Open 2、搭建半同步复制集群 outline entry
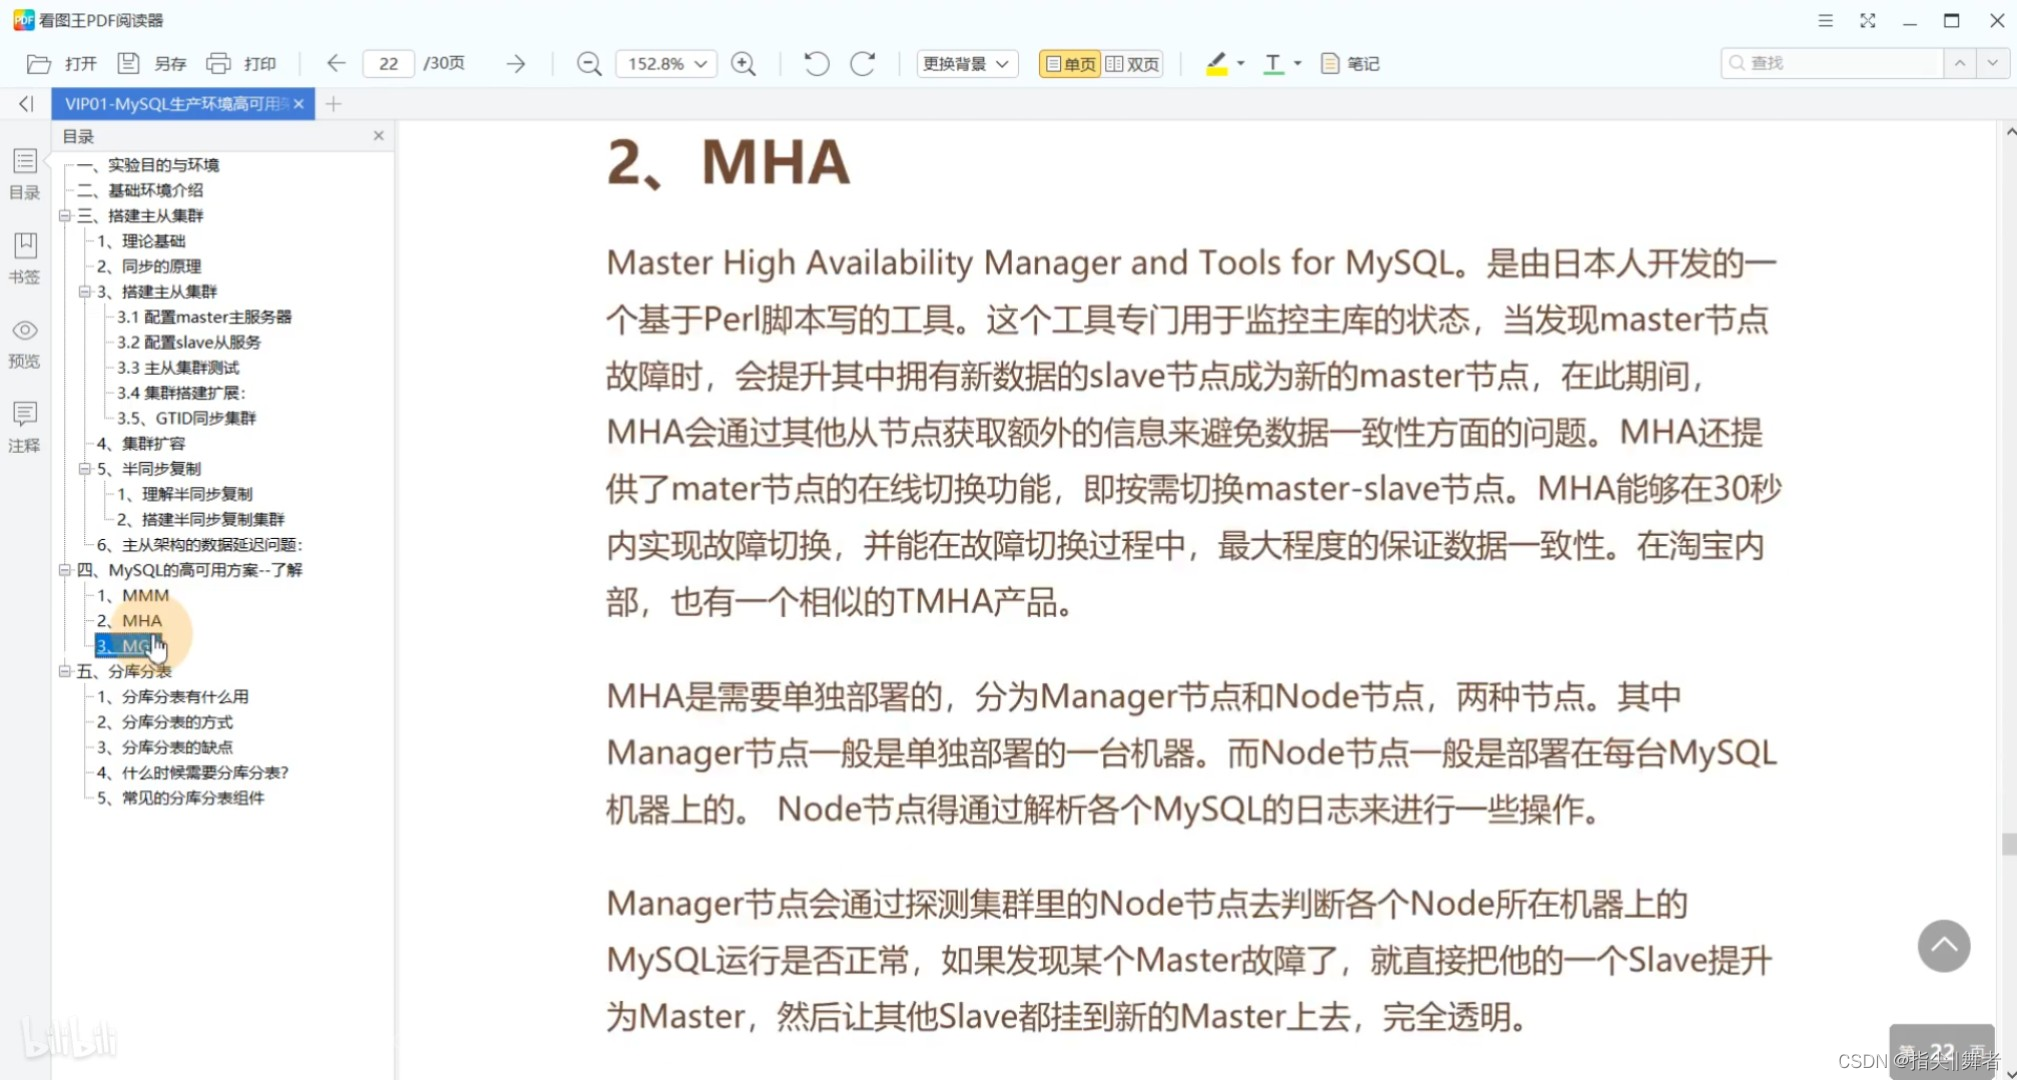The image size is (2017, 1080). point(201,519)
